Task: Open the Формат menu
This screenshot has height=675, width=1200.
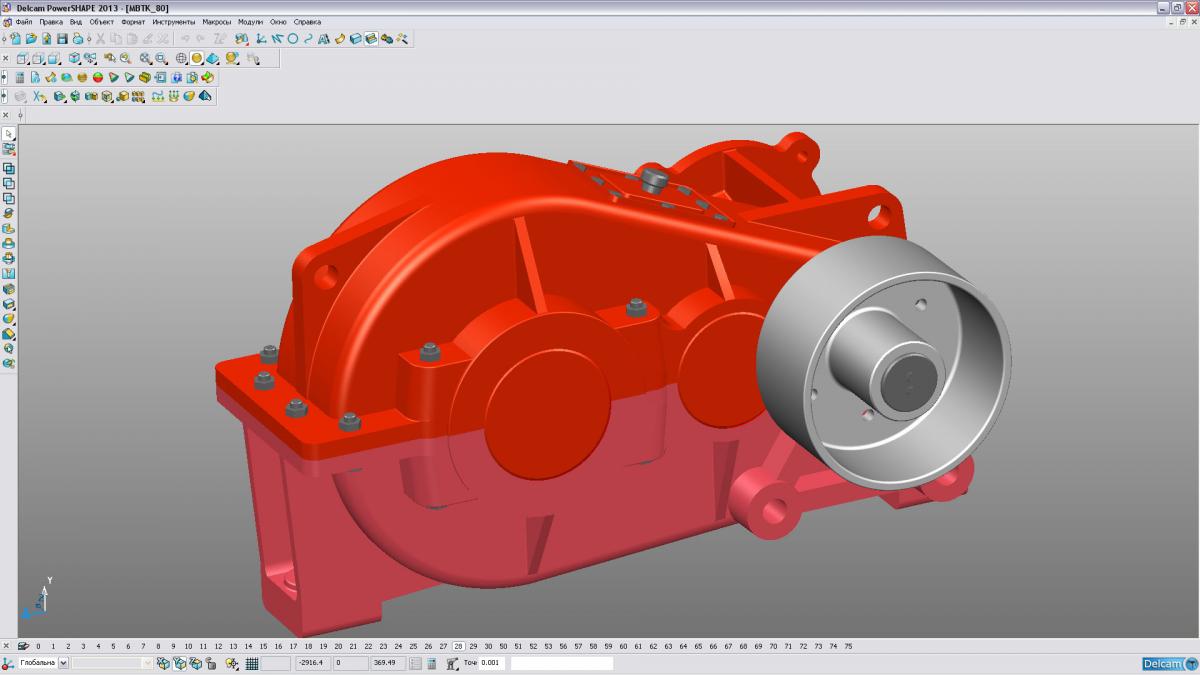Action: (133, 21)
